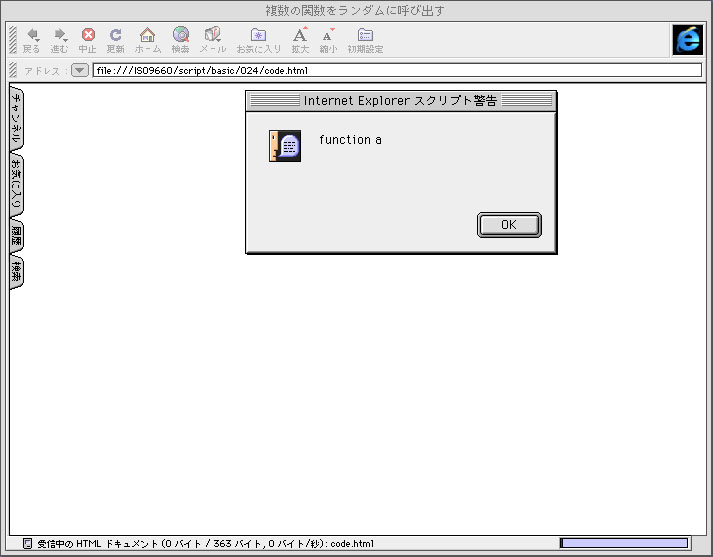Open the Channels (チャンネル) side tab
This screenshot has width=713, height=557.
tap(16, 118)
